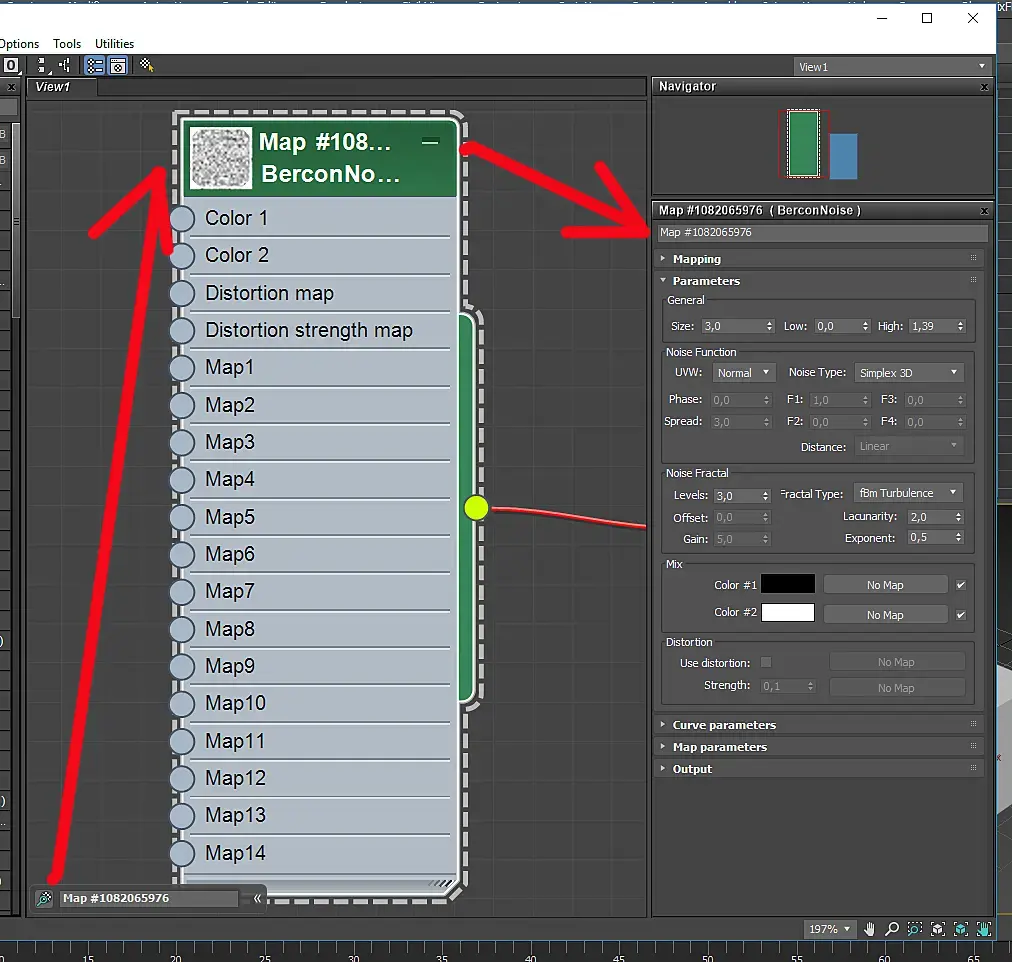1012x962 pixels.
Task: Collapse the BerconNoise node with minus icon
Action: click(x=430, y=142)
